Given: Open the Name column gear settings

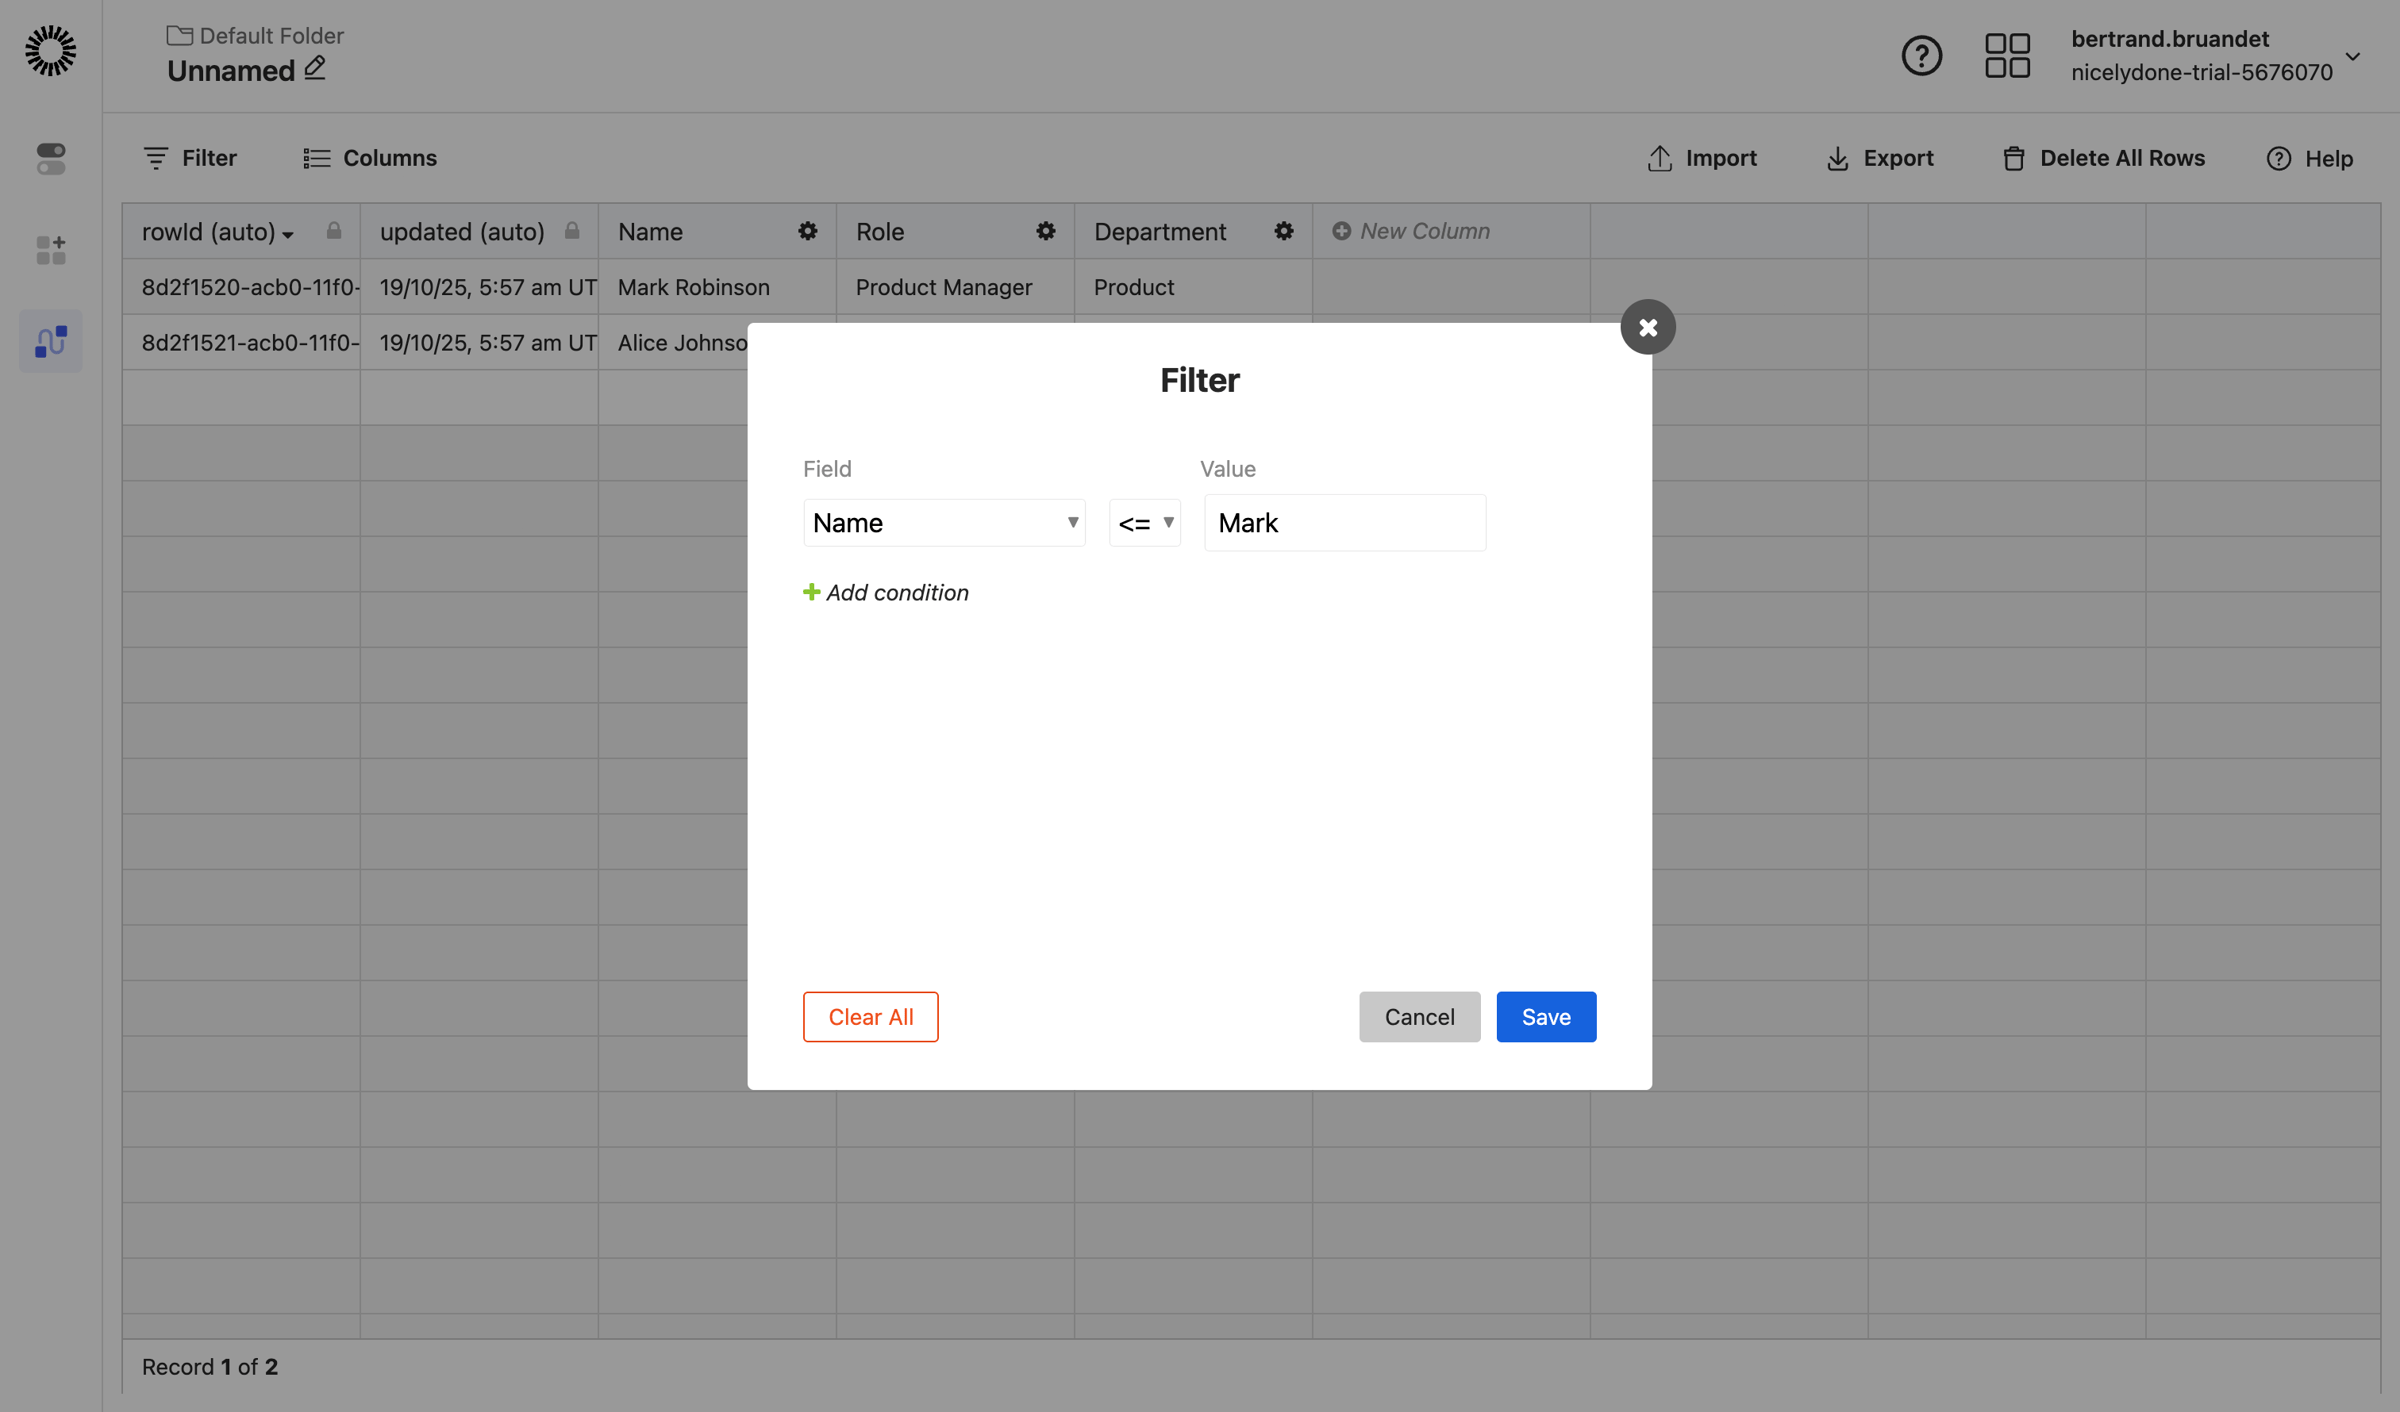Looking at the screenshot, I should 807,231.
